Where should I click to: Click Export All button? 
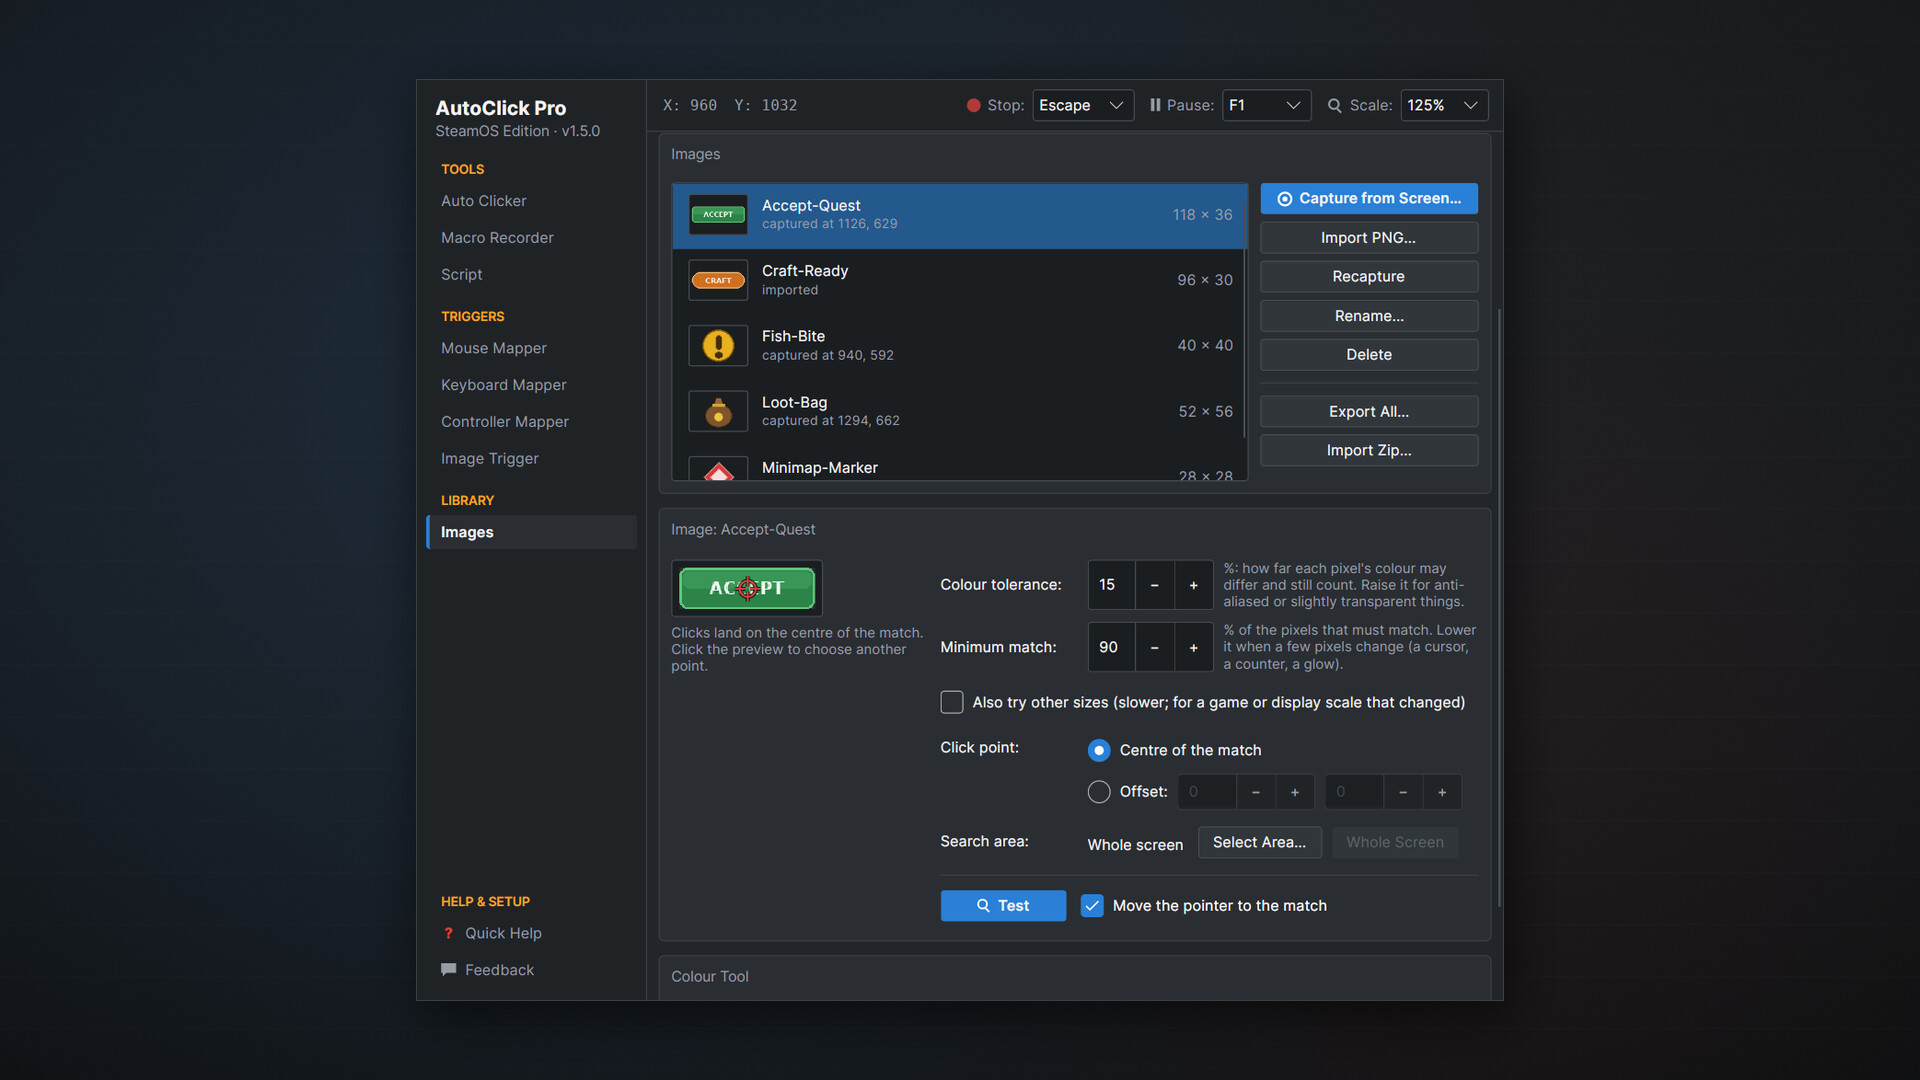click(x=1369, y=412)
